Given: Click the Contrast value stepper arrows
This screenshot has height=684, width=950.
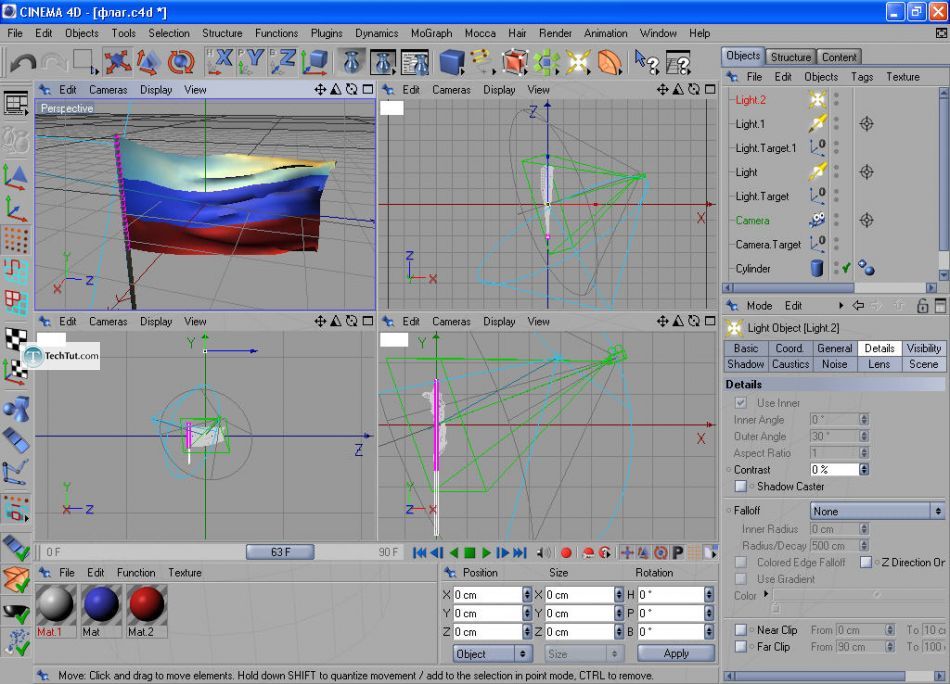Looking at the screenshot, I should pos(864,470).
